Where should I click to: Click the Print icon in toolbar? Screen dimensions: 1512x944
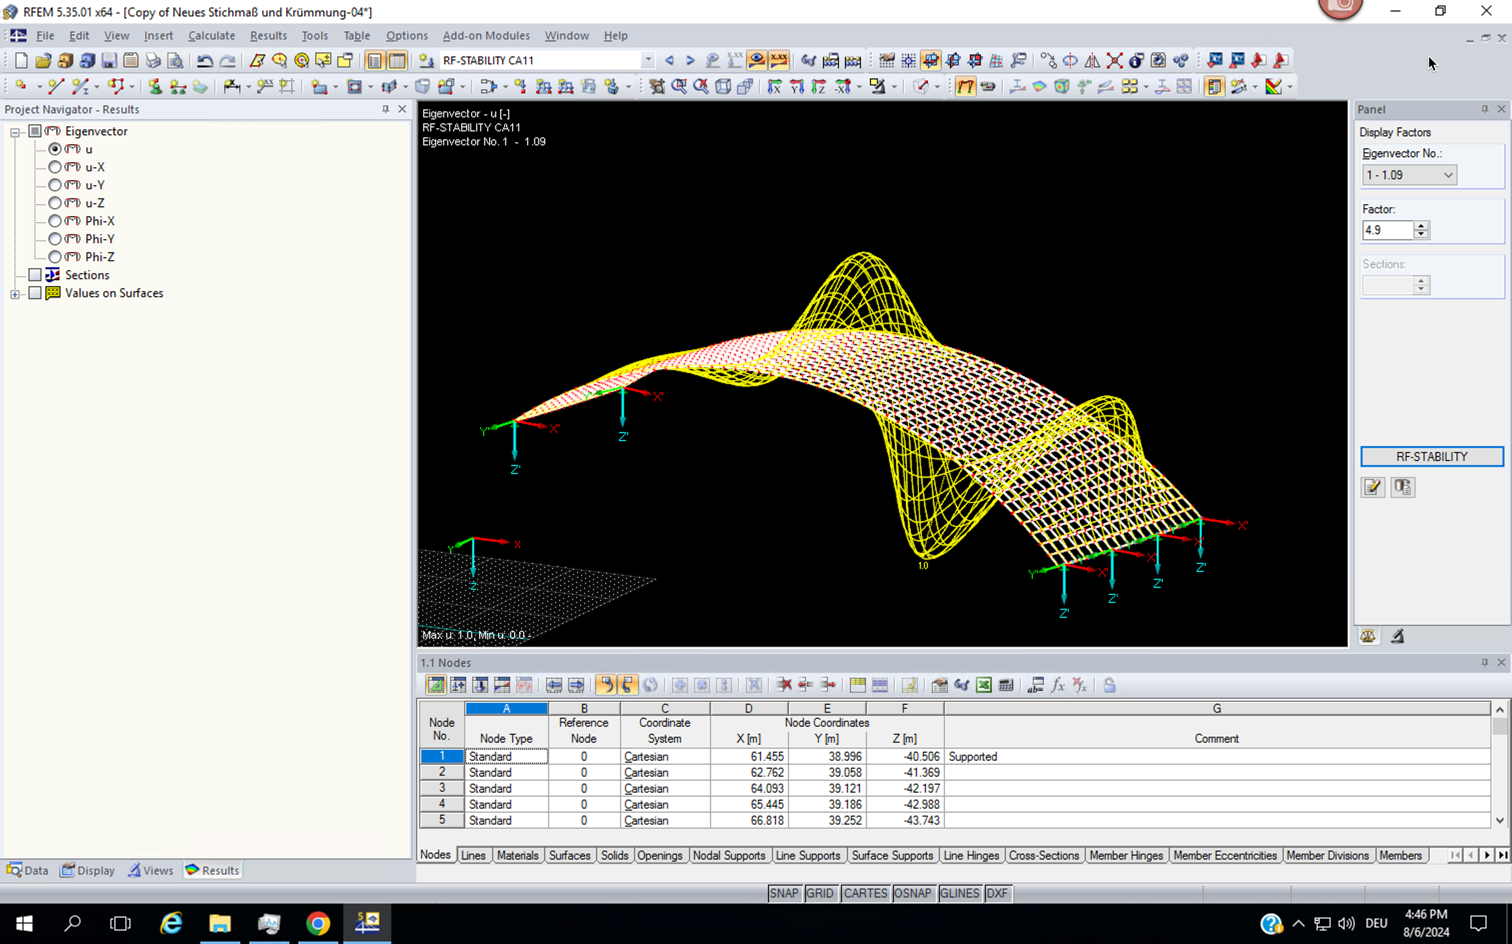[x=153, y=61]
